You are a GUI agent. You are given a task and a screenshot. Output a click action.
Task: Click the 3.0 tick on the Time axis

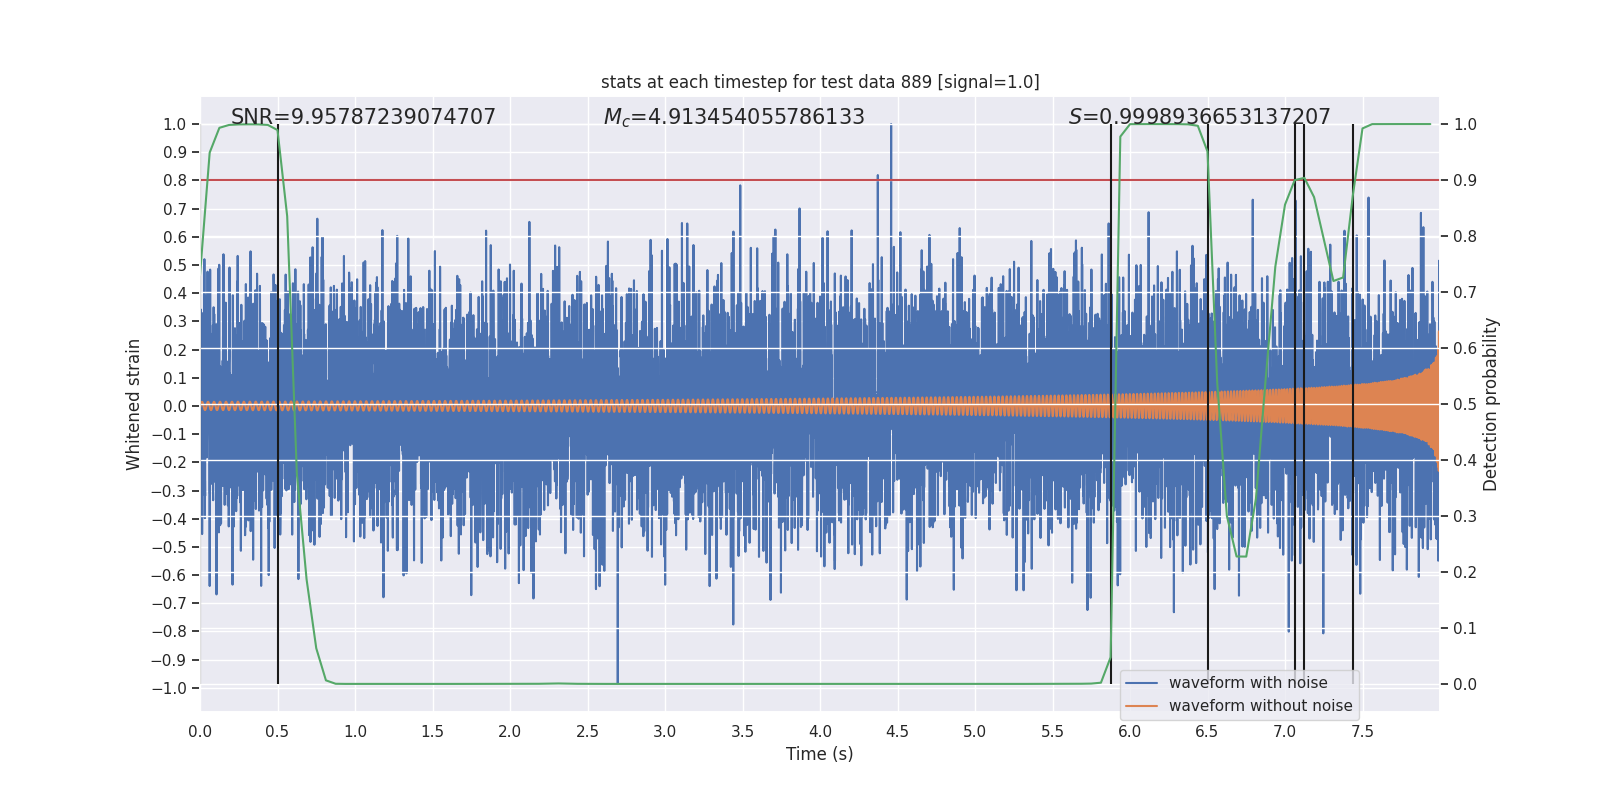(x=665, y=731)
